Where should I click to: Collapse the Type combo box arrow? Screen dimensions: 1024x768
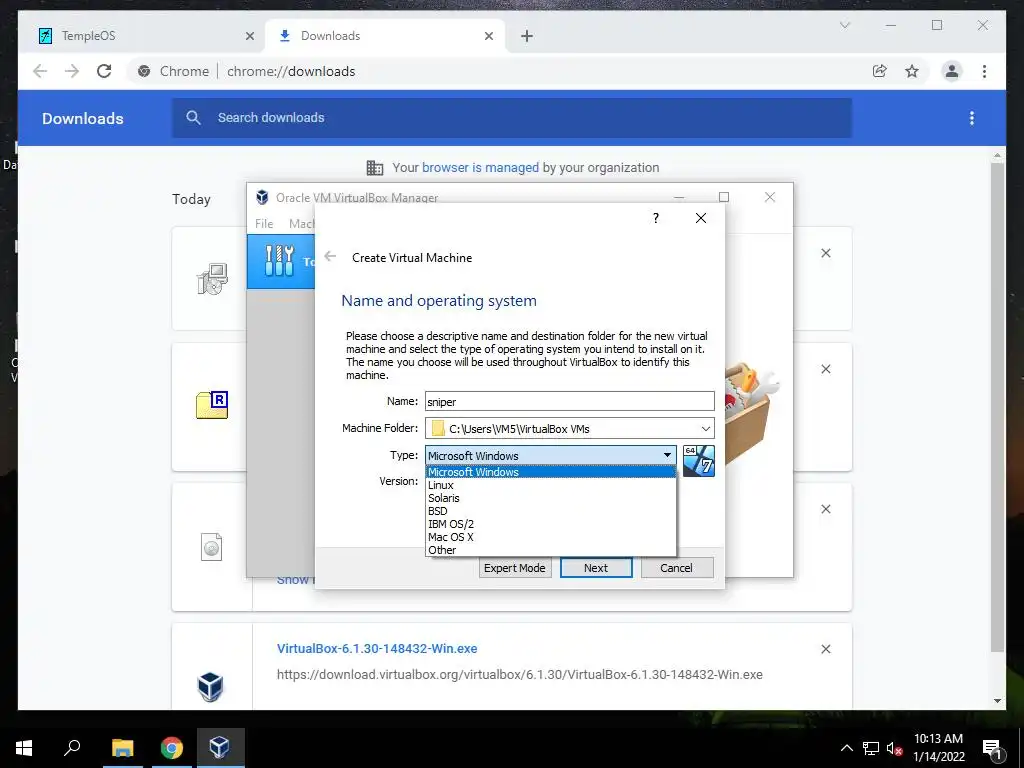[x=667, y=455]
